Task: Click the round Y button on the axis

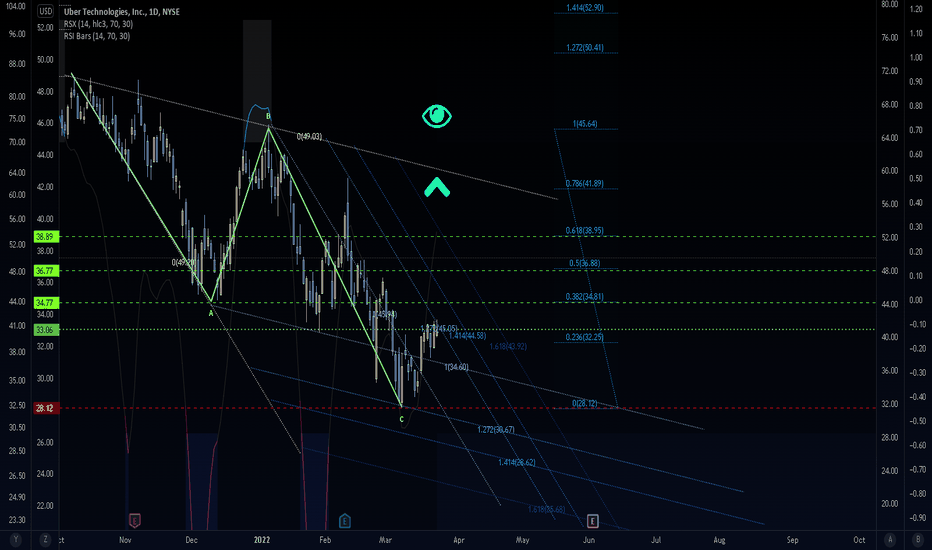Action: (x=15, y=540)
